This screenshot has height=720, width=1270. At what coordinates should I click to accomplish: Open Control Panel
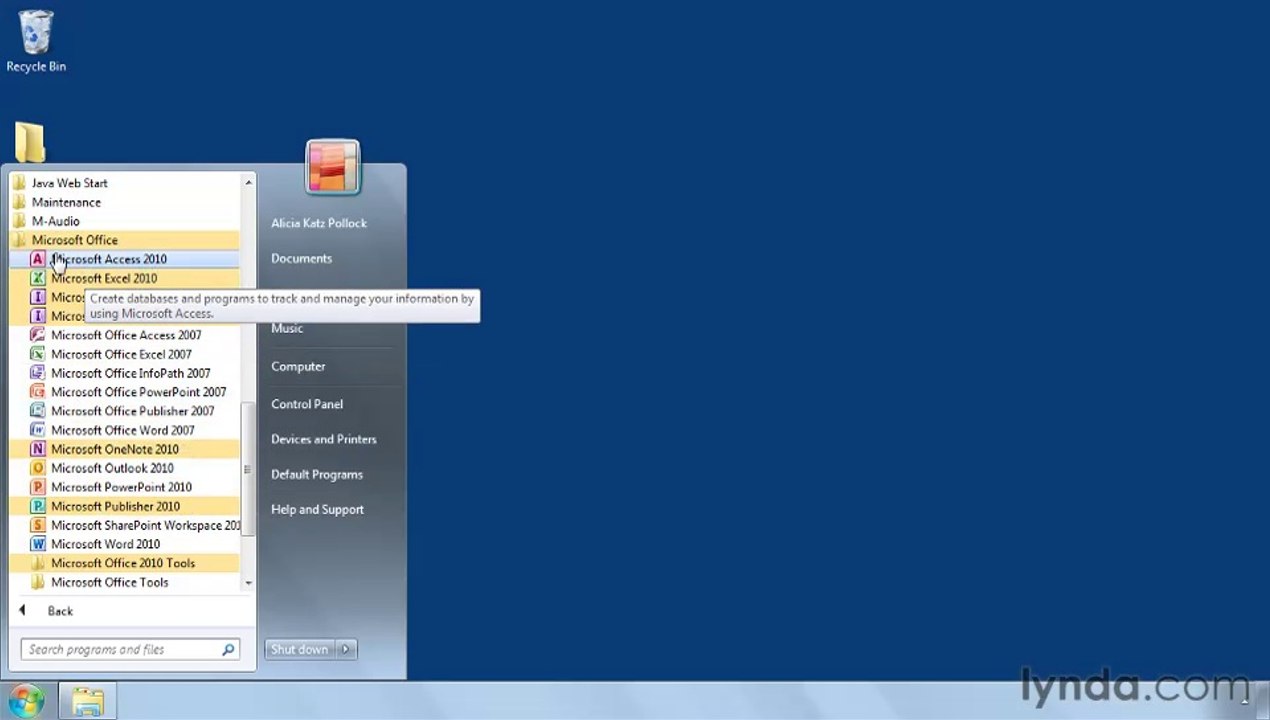pyautogui.click(x=307, y=404)
